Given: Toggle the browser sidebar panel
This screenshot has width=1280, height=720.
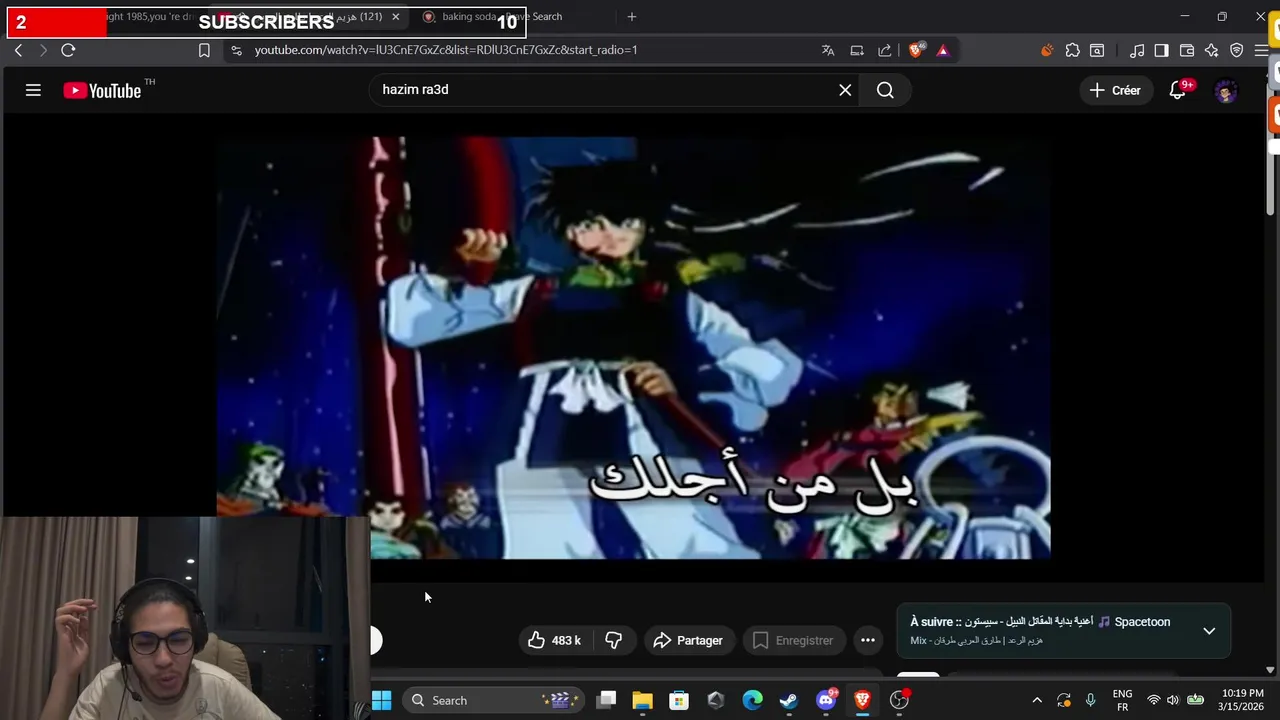Looking at the screenshot, I should tap(1161, 50).
